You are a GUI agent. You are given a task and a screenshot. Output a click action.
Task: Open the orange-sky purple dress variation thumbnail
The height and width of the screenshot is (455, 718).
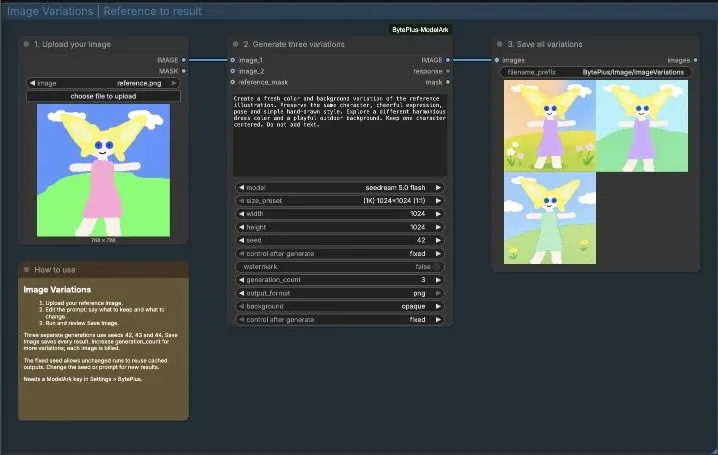549,126
